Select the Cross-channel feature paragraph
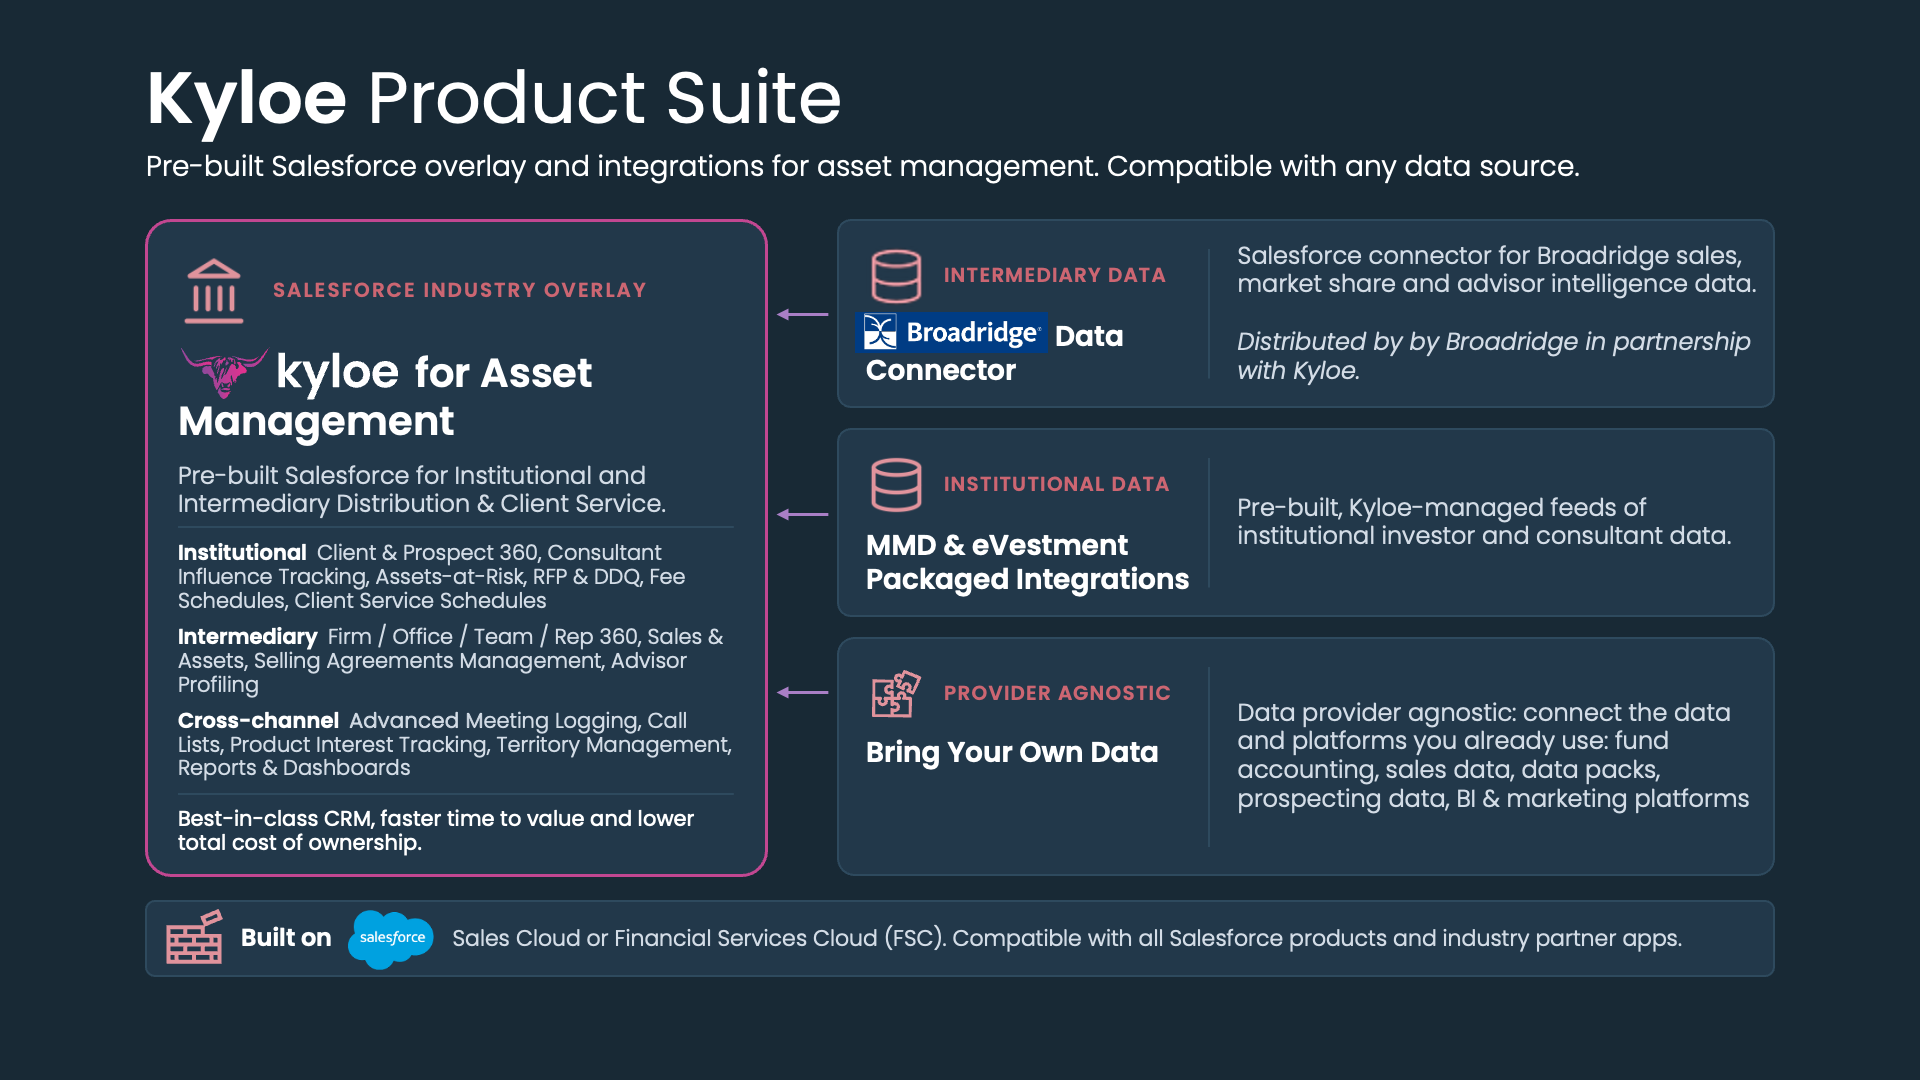The height and width of the screenshot is (1080, 1920). tap(455, 744)
